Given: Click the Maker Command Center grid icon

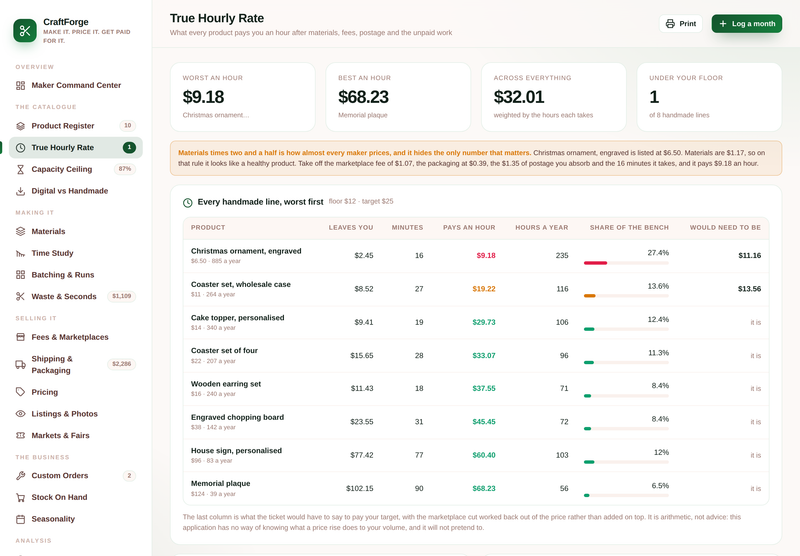Looking at the screenshot, I should click(20, 85).
